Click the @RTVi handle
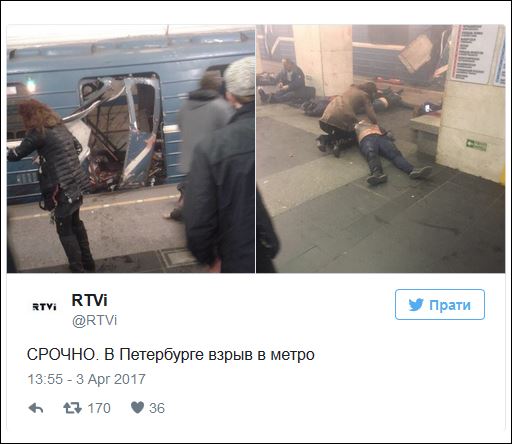Screen dimensions: 512x444 point(94,320)
